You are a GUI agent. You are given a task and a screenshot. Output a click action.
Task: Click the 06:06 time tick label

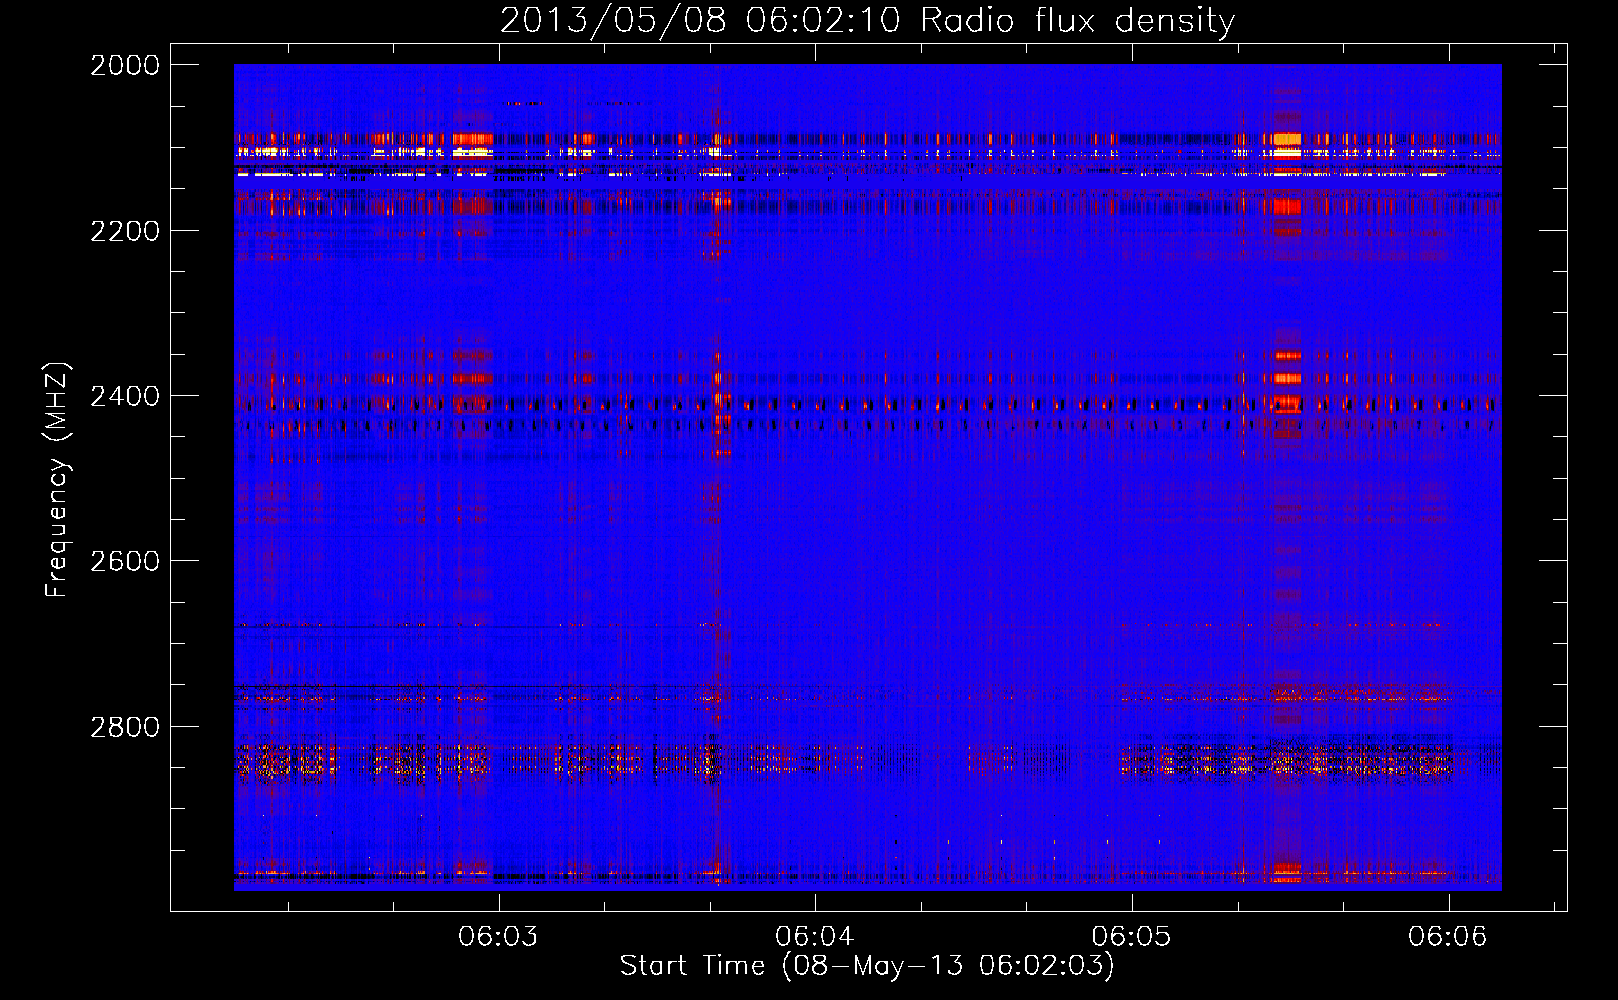pyautogui.click(x=1448, y=937)
